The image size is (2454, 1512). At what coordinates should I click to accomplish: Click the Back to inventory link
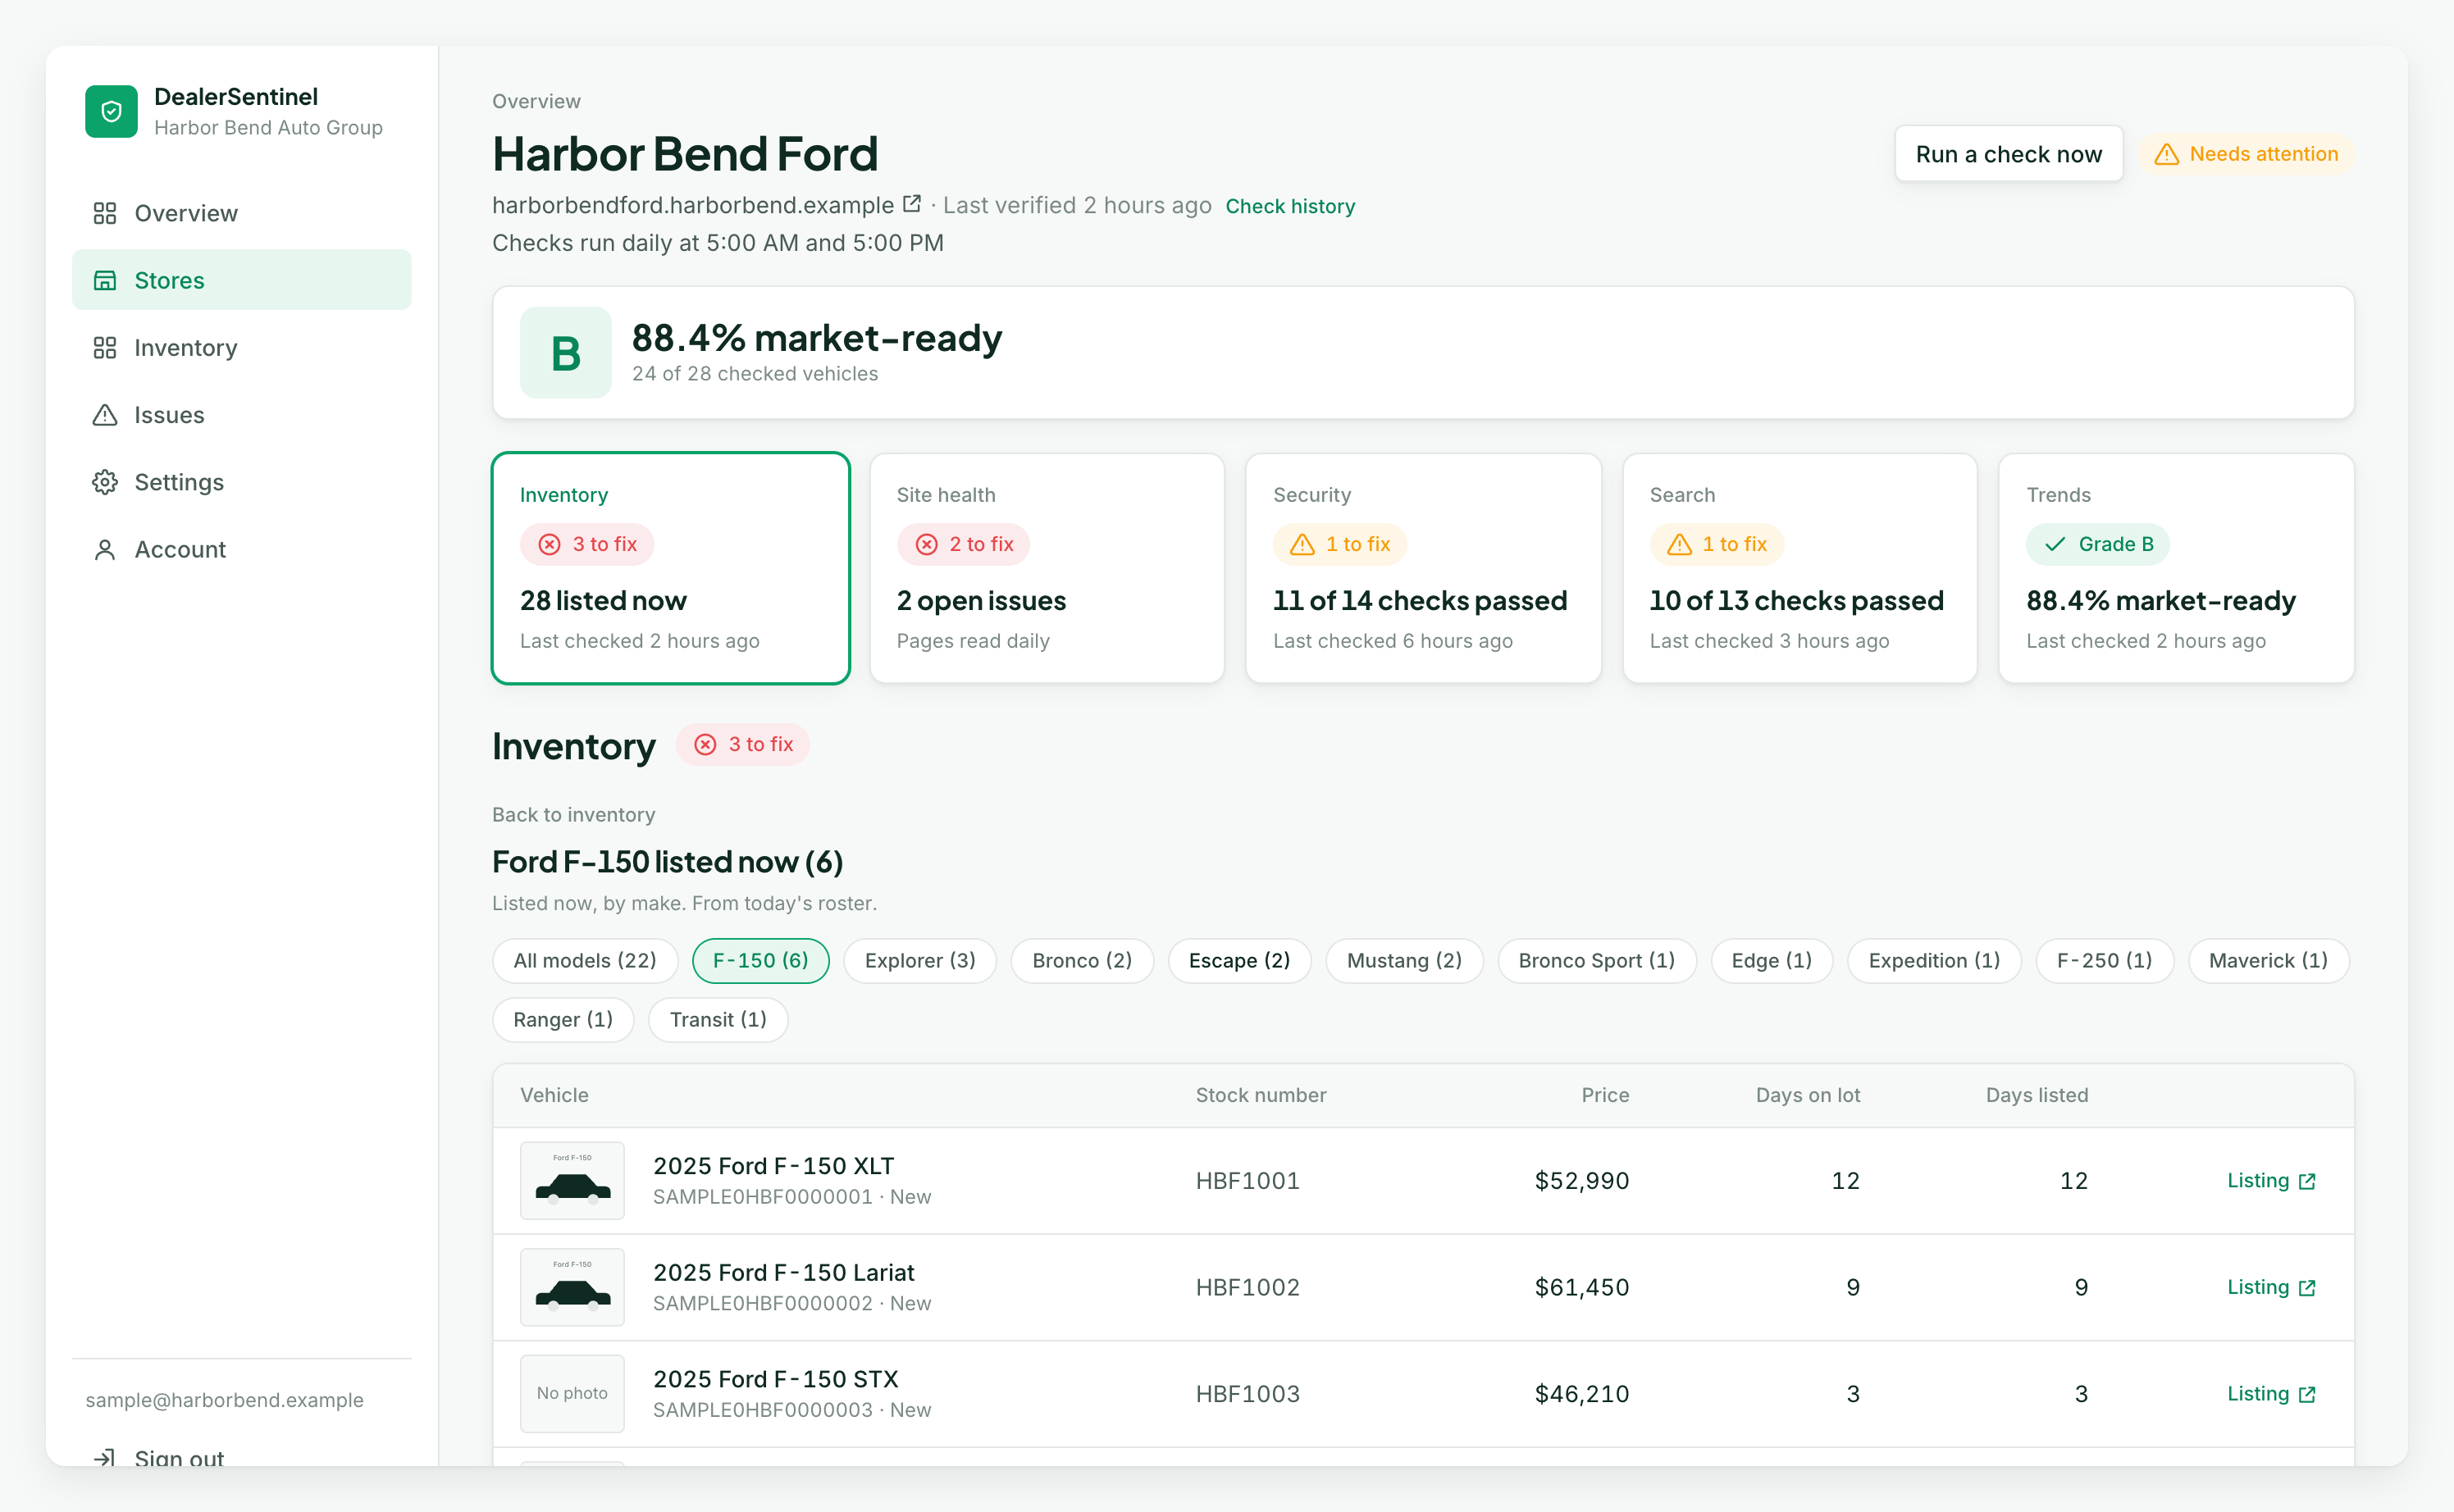pyautogui.click(x=573, y=814)
